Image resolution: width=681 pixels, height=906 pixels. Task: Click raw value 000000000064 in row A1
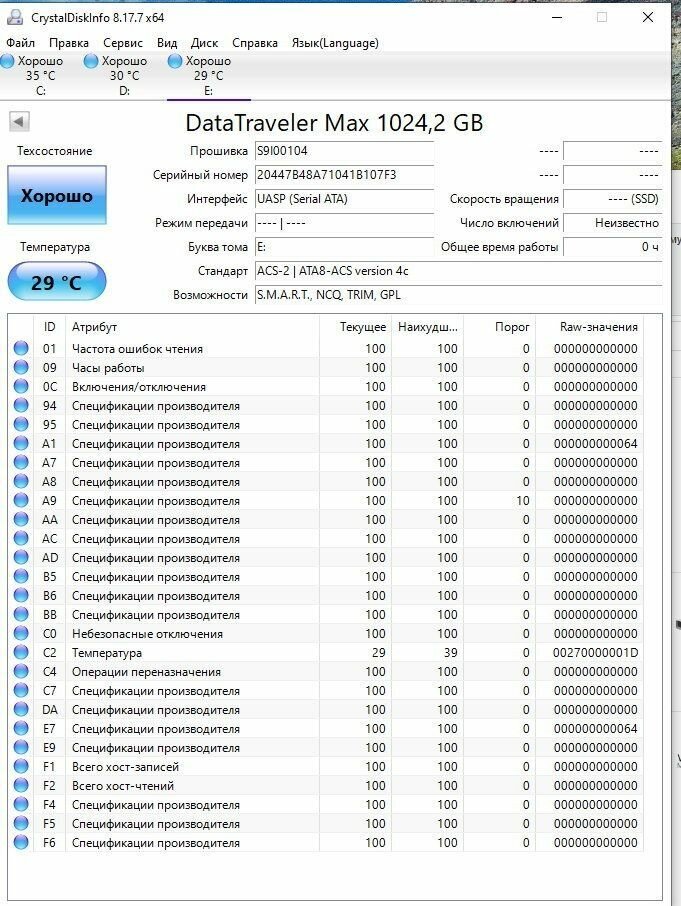[x=596, y=444]
